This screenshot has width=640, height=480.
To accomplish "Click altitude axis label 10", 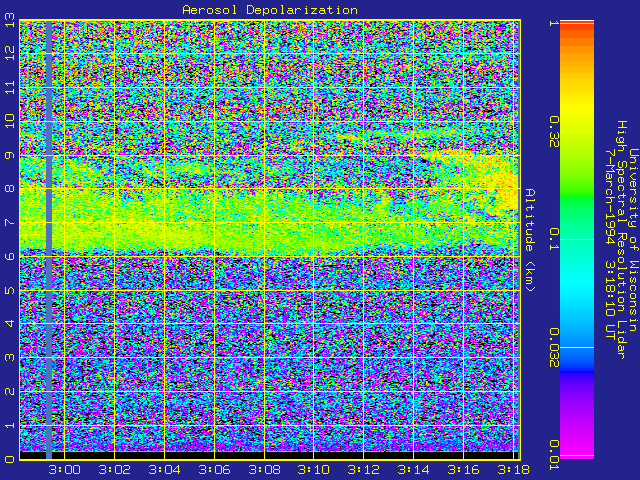I will point(10,121).
